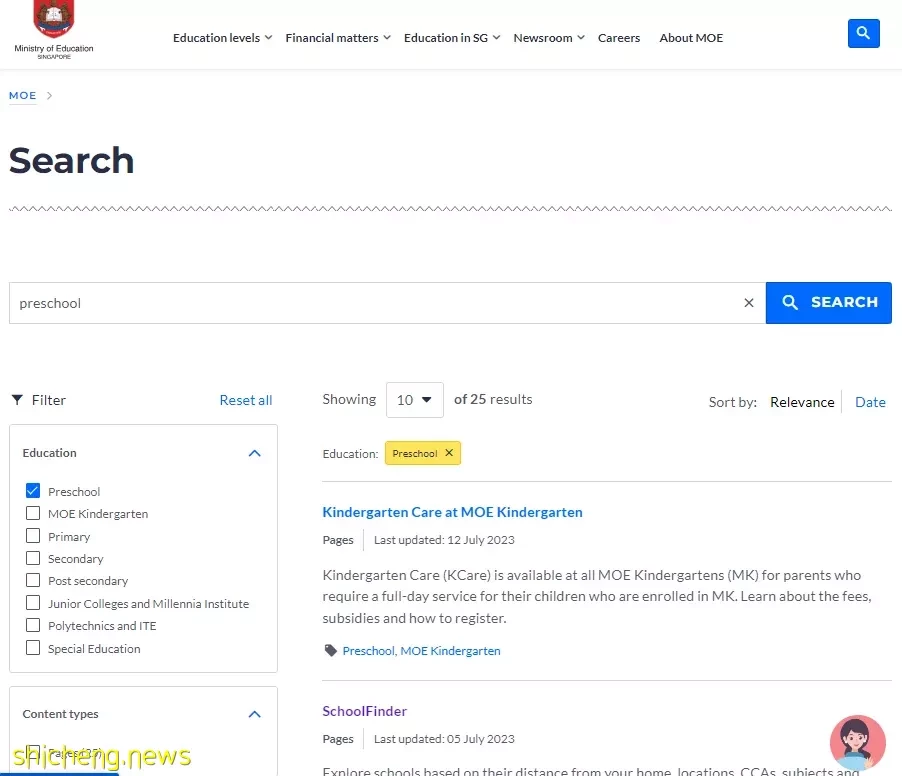Expand the Financial matters menu
The image size is (902, 776).
[338, 38]
